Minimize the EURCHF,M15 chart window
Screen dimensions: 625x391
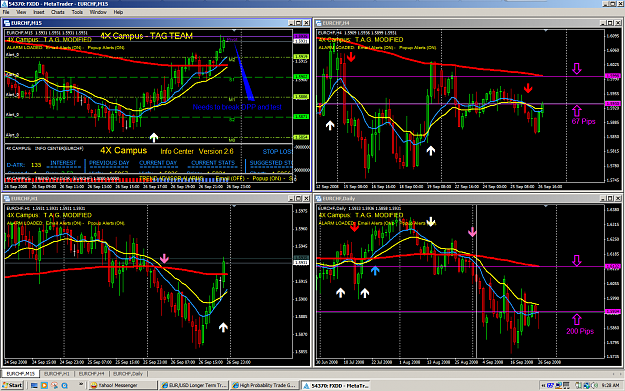coord(291,23)
